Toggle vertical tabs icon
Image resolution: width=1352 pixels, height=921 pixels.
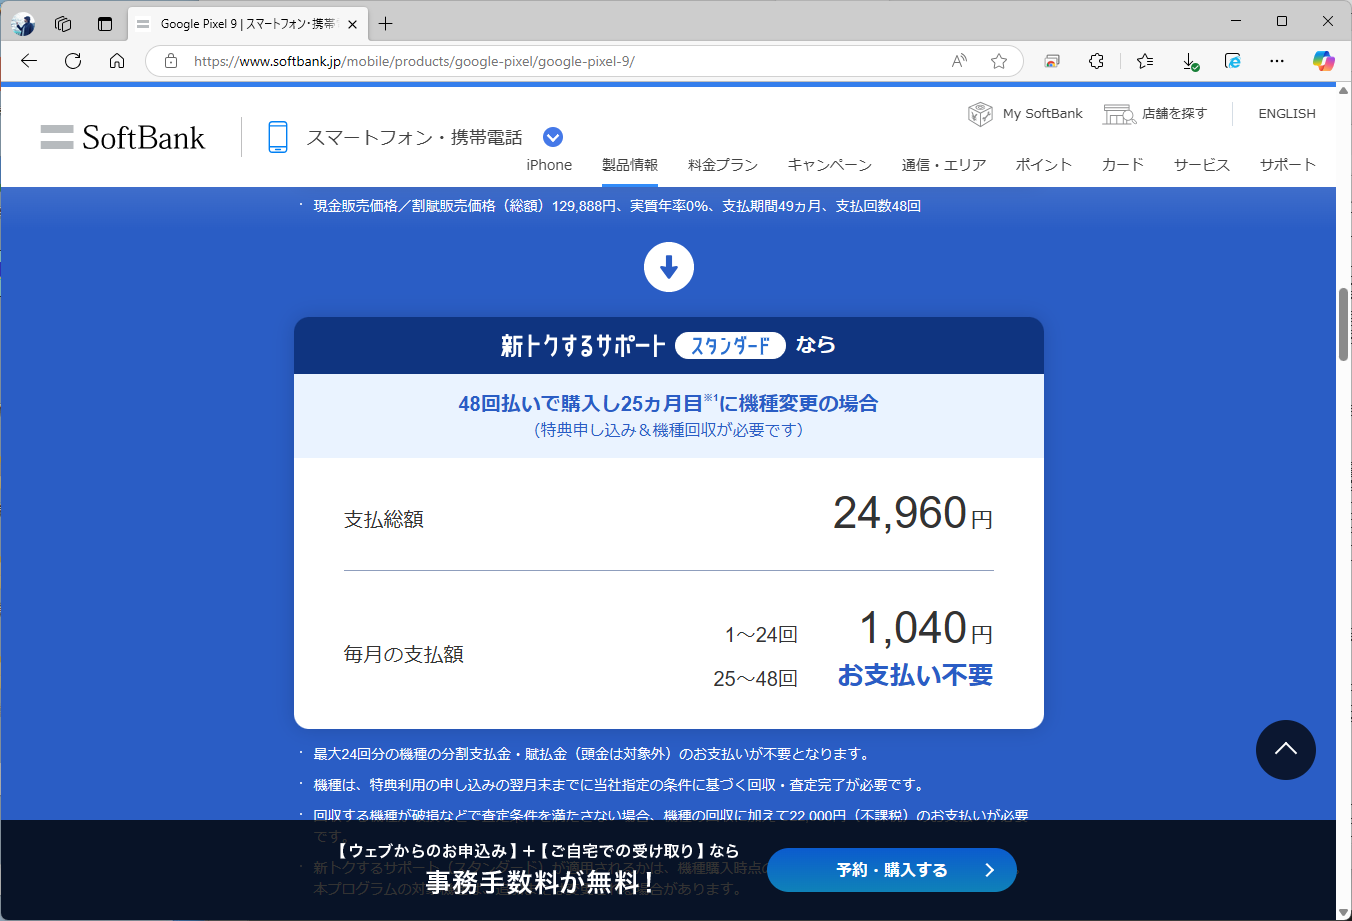click(x=105, y=24)
